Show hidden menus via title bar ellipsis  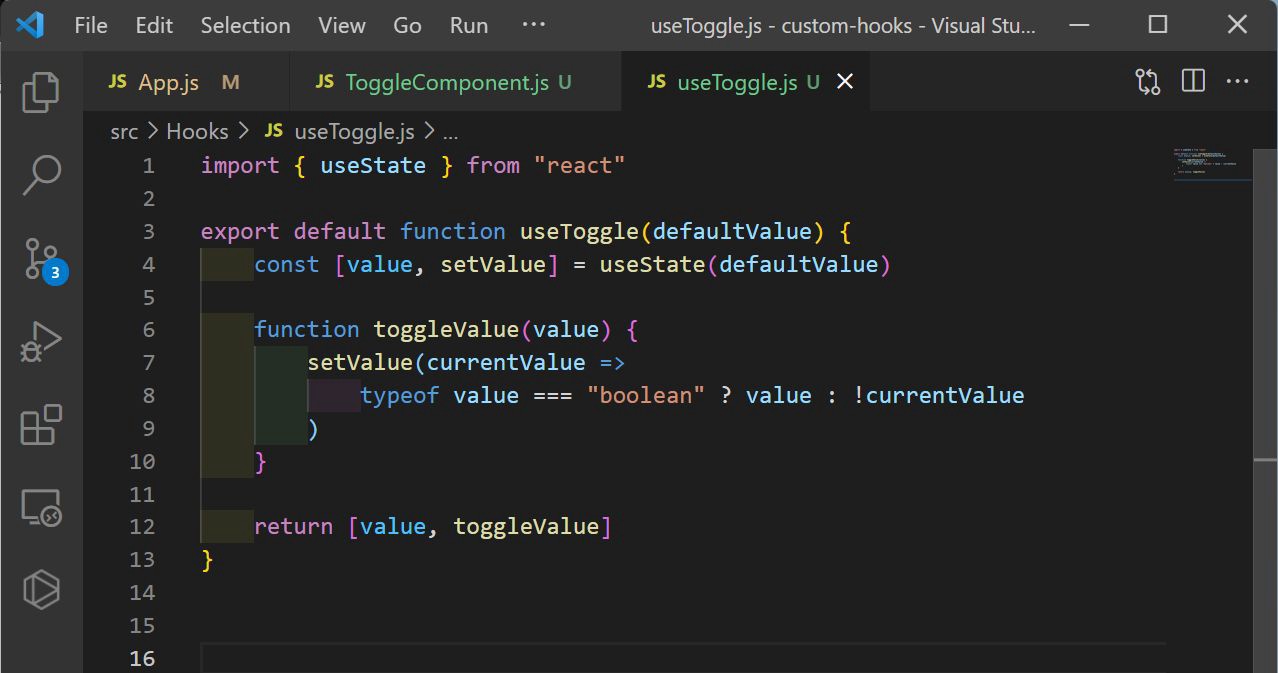(x=534, y=25)
